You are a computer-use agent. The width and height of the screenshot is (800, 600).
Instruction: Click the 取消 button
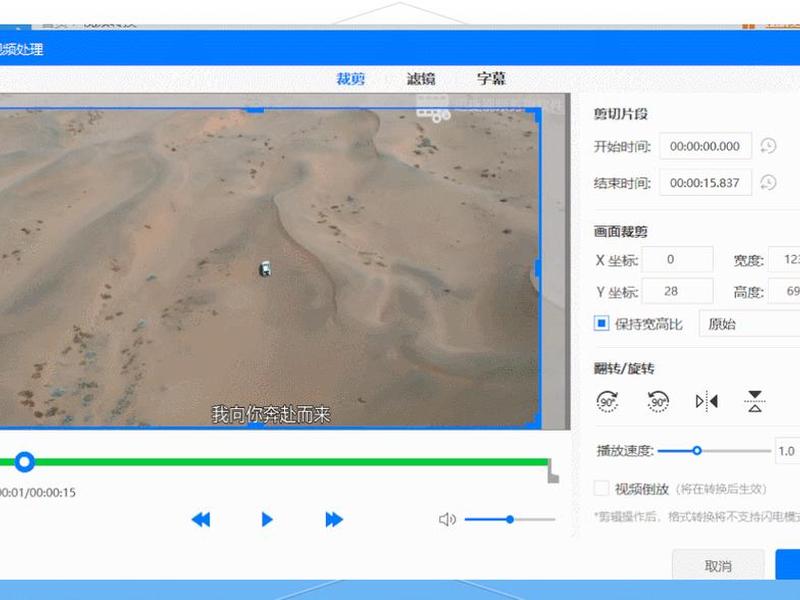pyautogui.click(x=718, y=565)
